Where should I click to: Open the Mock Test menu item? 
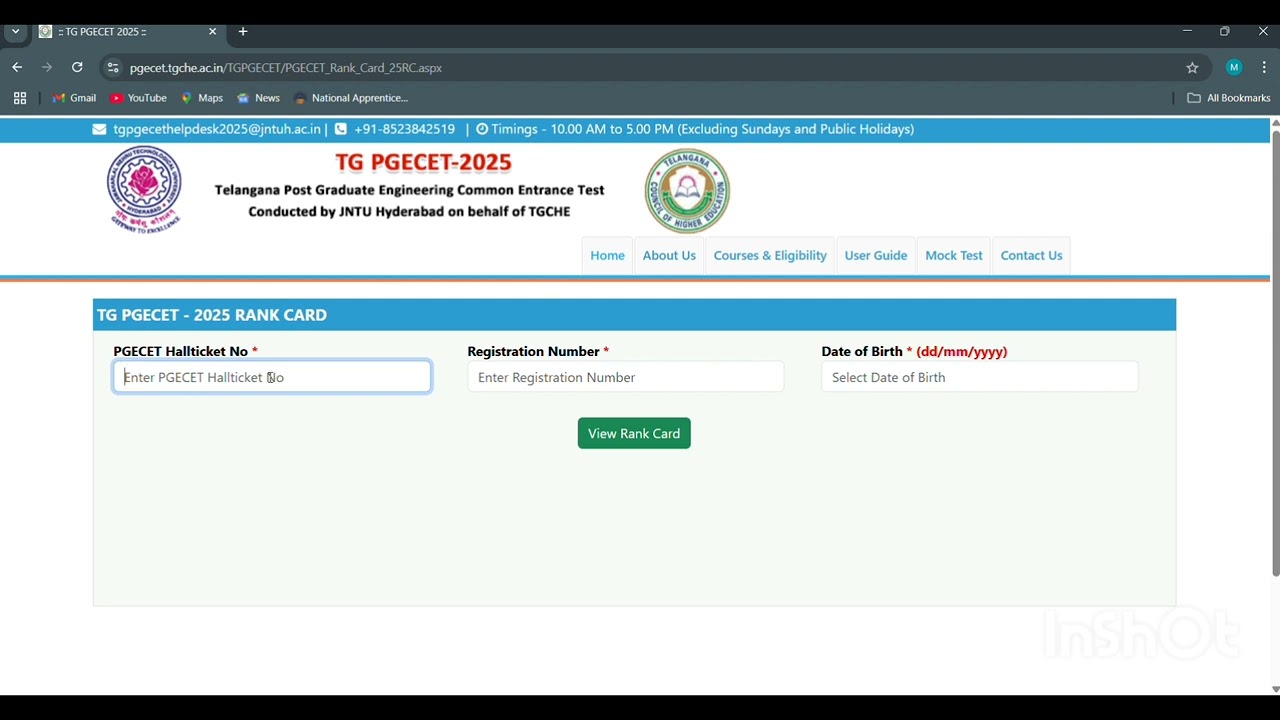coord(954,255)
